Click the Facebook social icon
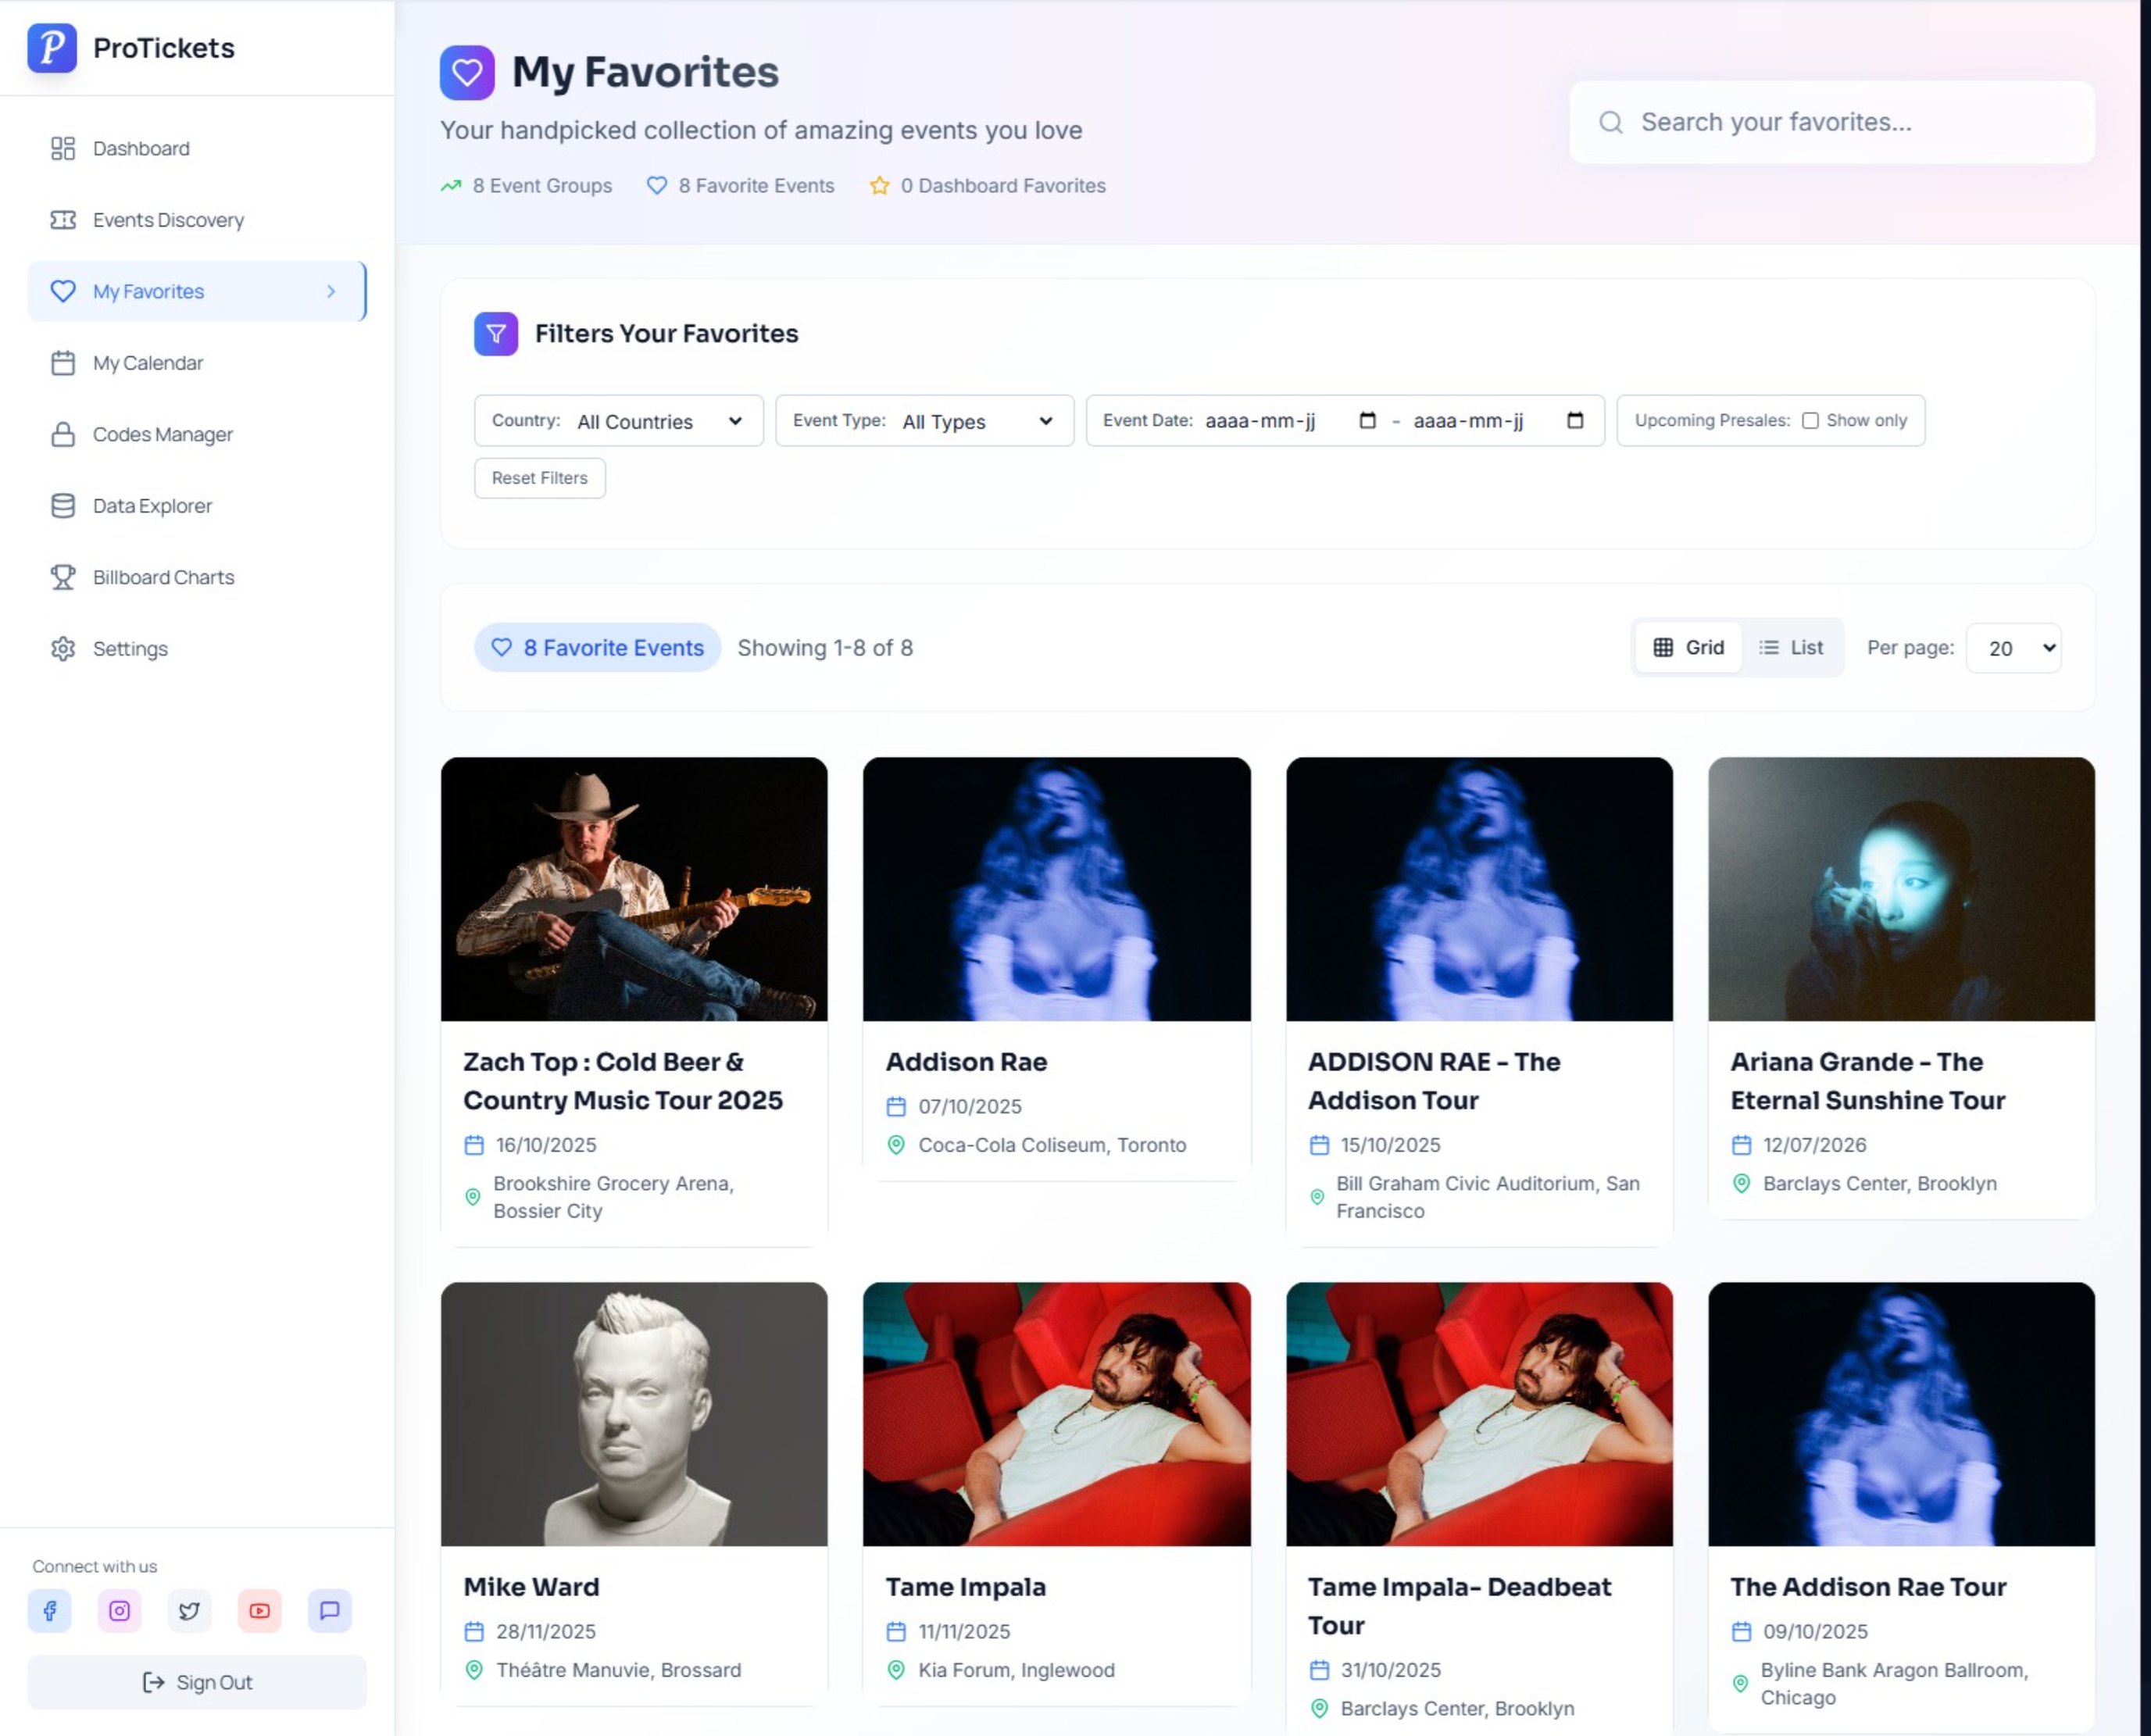 tap(49, 1610)
